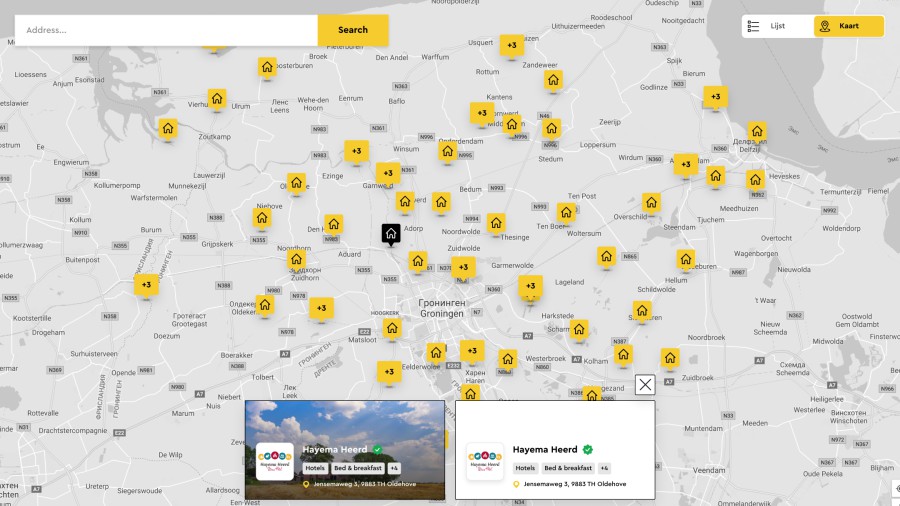Click verified badge beside white card title
The height and width of the screenshot is (506, 900).
tap(588, 450)
